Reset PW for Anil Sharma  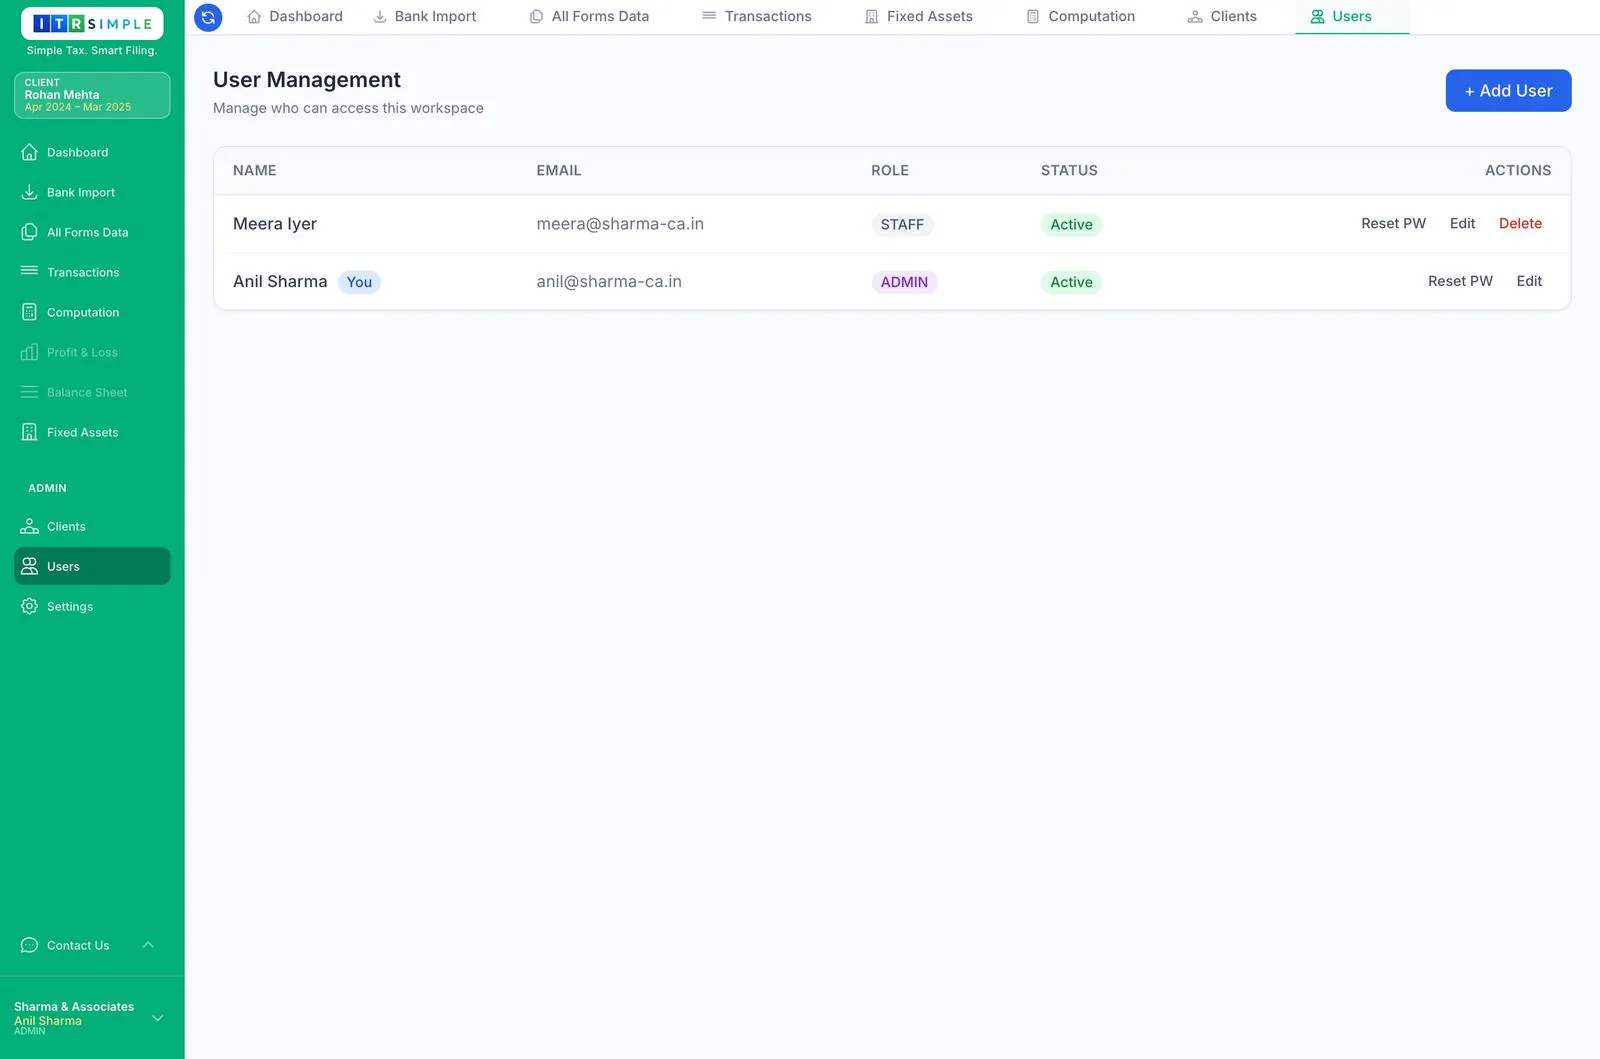[1460, 281]
